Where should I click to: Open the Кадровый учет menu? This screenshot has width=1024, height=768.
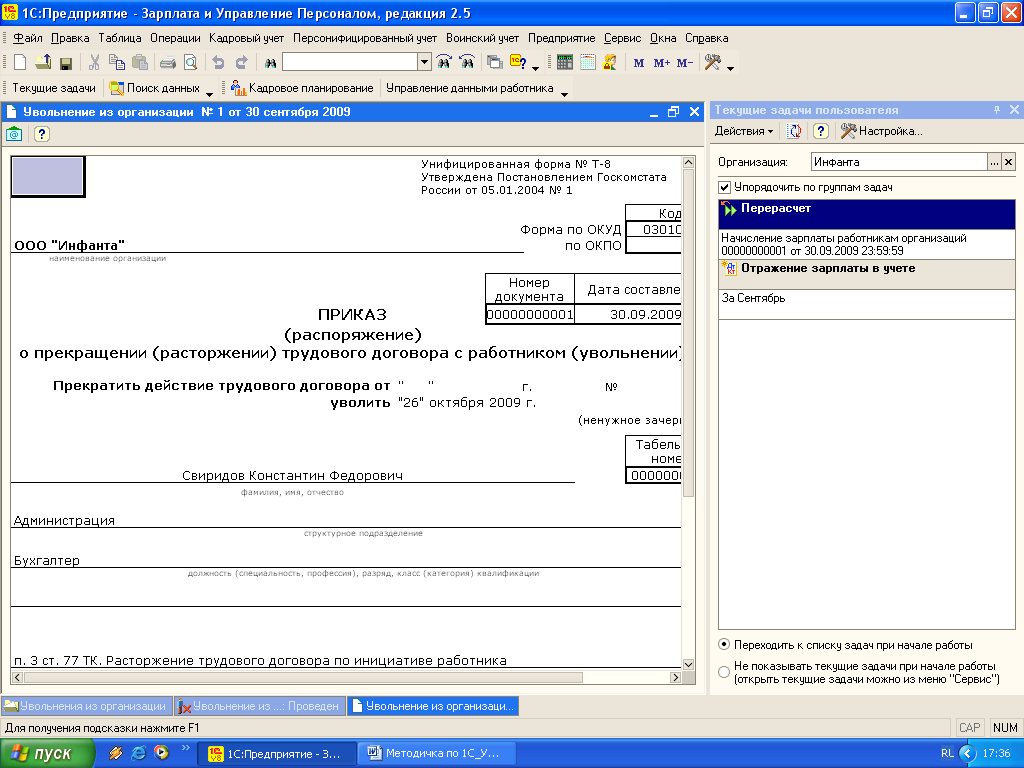(x=246, y=38)
